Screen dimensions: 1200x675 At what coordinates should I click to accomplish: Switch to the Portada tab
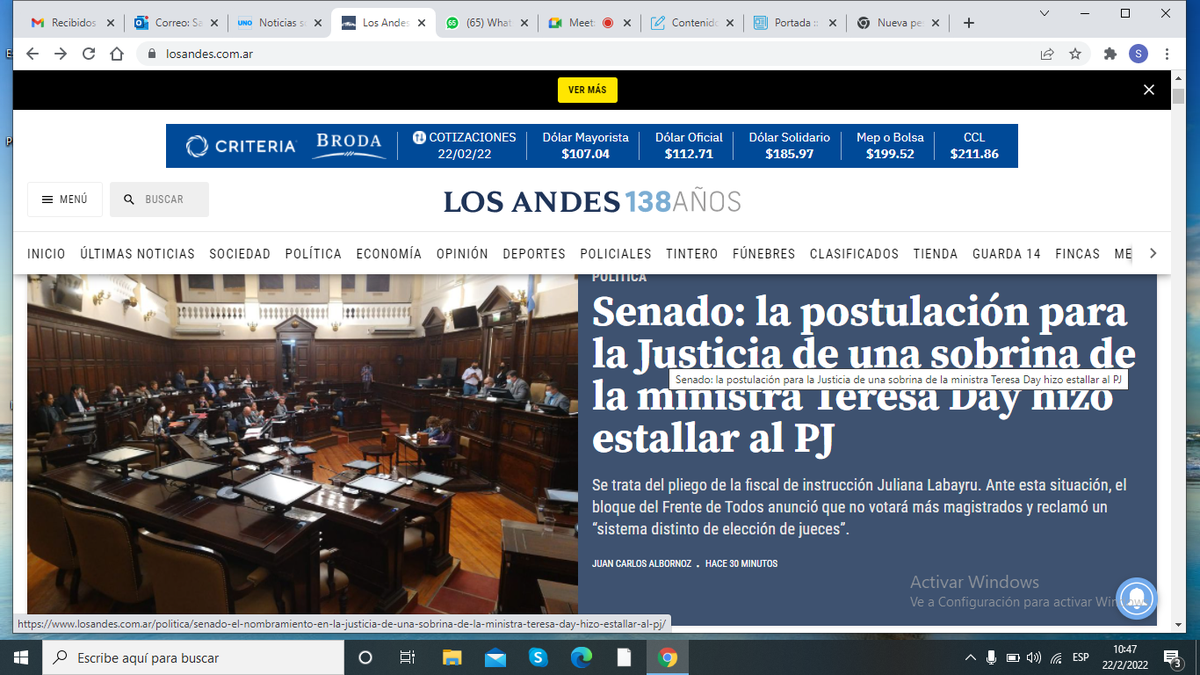point(795,23)
